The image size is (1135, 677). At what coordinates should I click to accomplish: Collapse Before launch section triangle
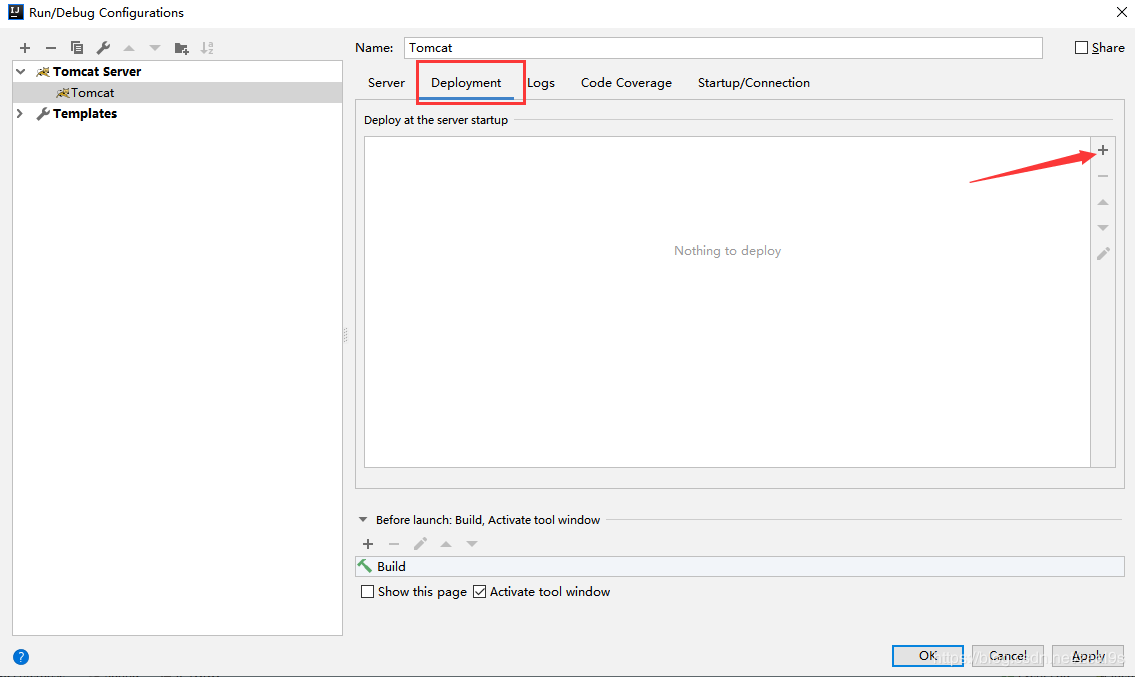click(x=363, y=520)
